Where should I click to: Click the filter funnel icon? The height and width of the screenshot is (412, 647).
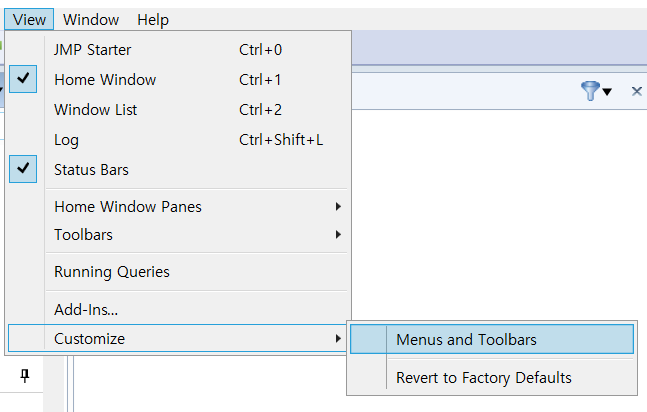coord(590,91)
